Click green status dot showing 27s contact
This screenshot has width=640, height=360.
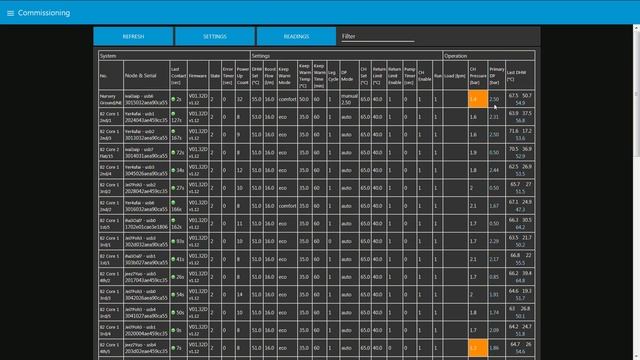(173, 188)
